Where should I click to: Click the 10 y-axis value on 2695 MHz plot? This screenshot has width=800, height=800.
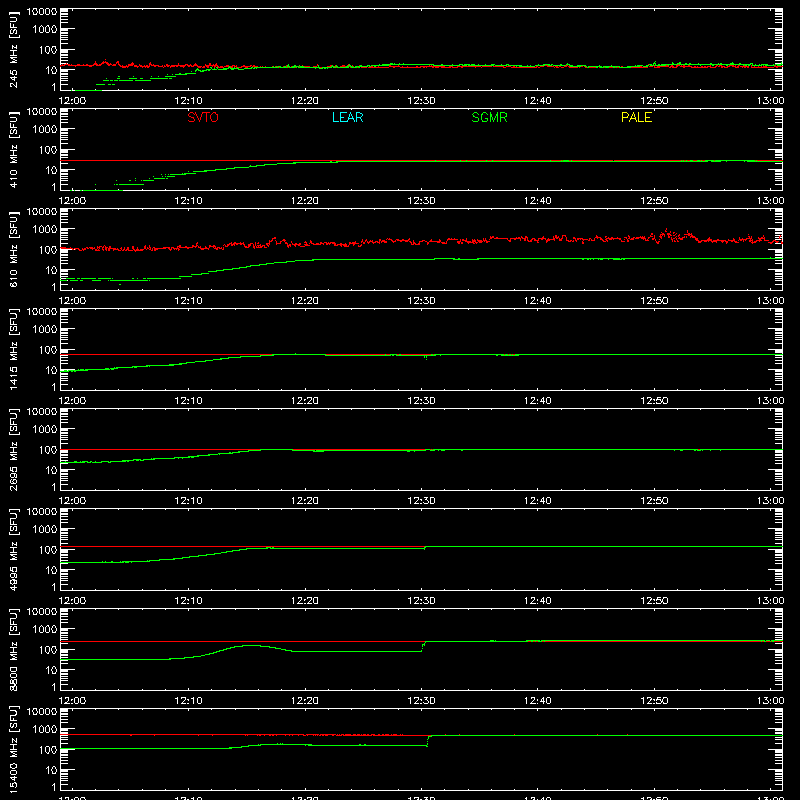[51, 470]
